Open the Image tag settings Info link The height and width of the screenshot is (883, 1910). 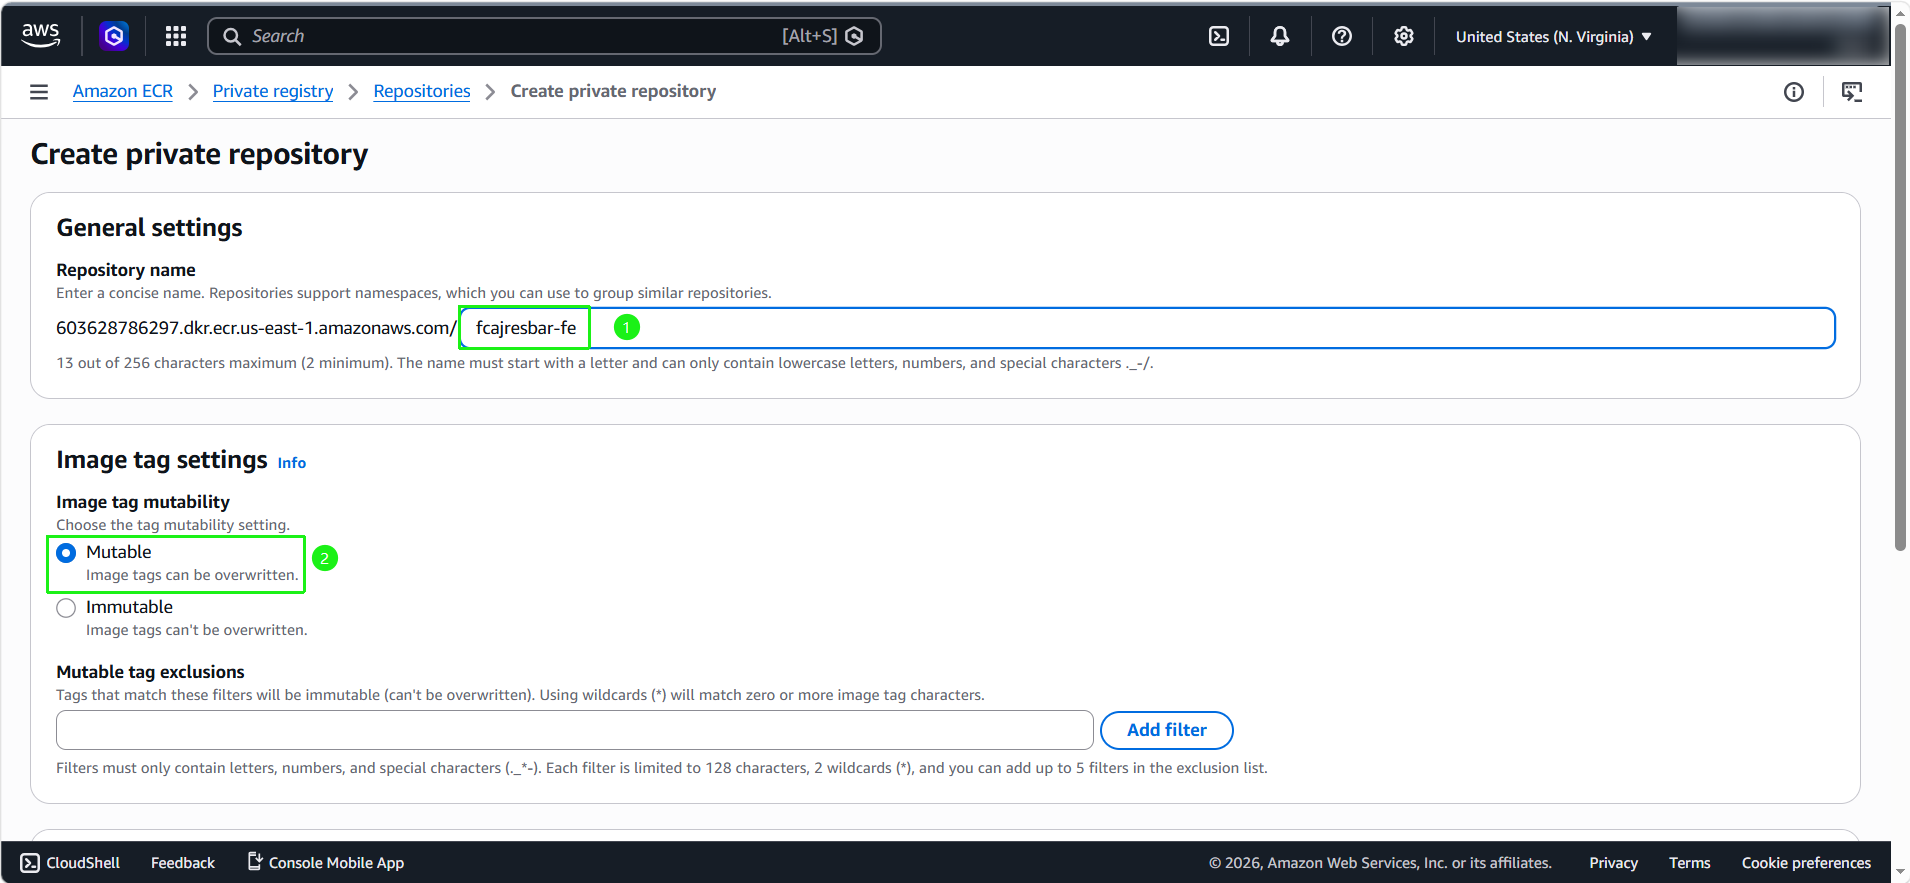coord(292,463)
